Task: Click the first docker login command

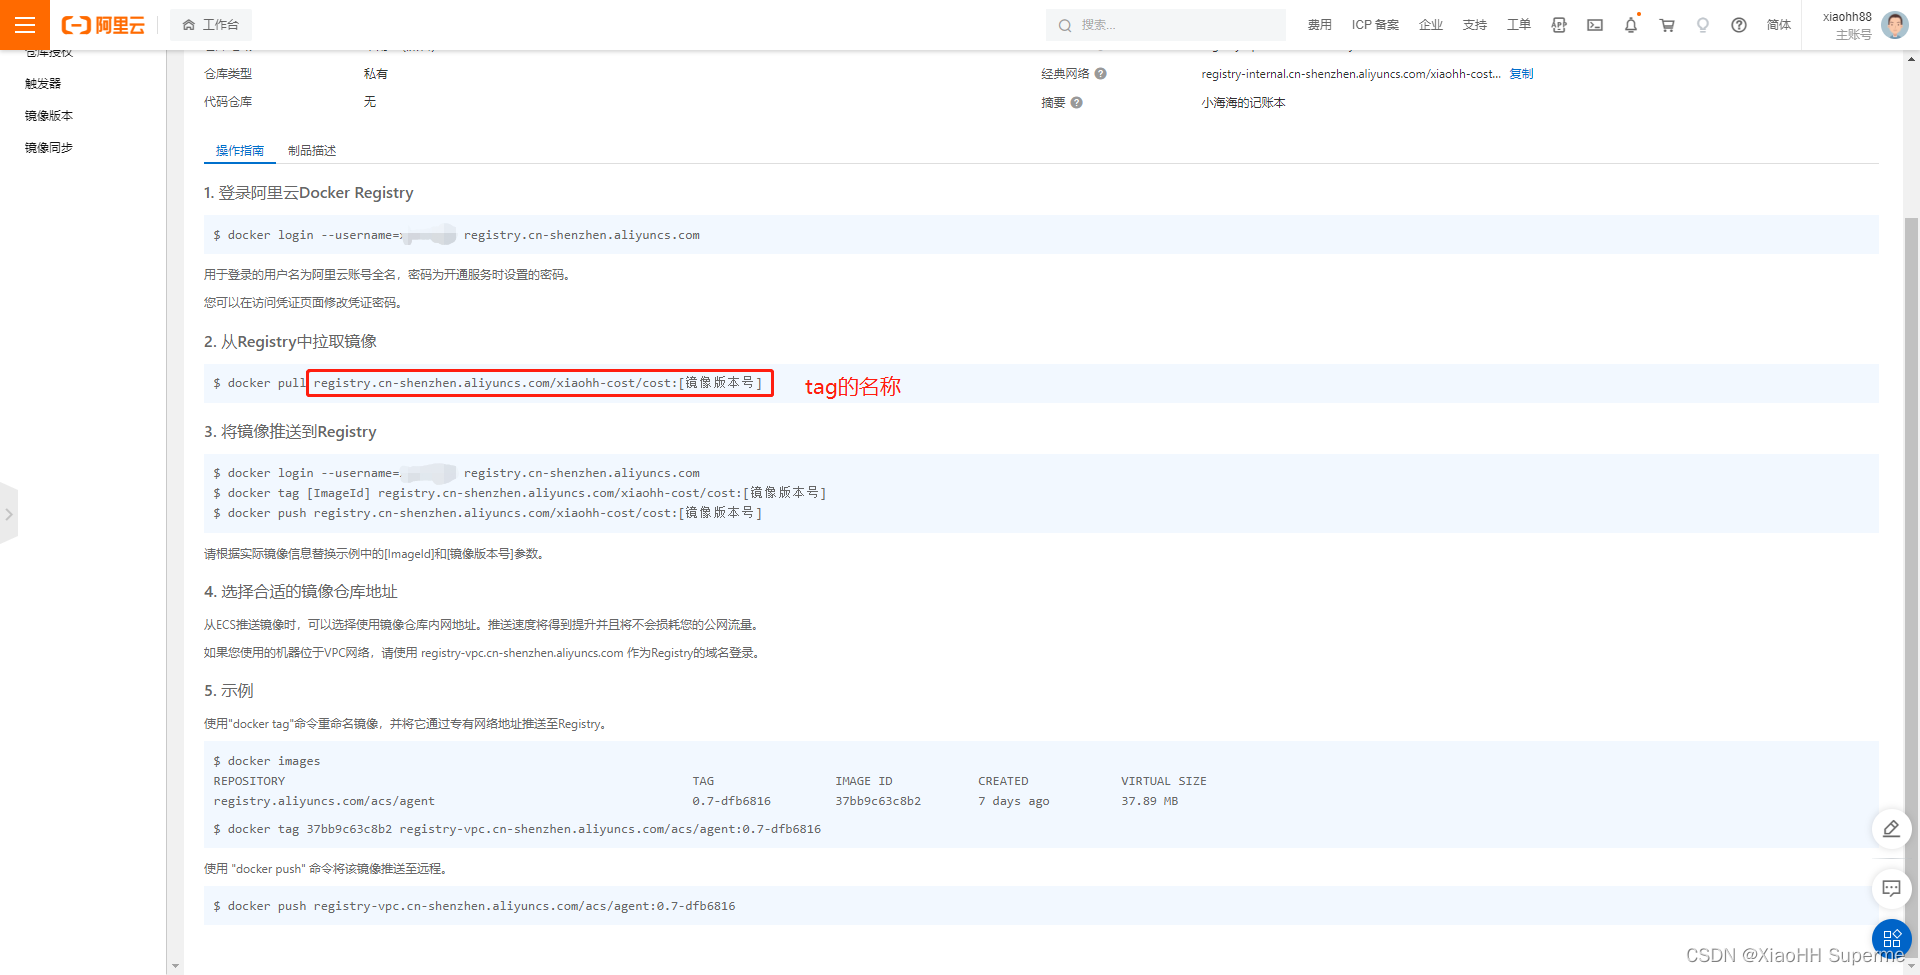Action: [x=456, y=235]
